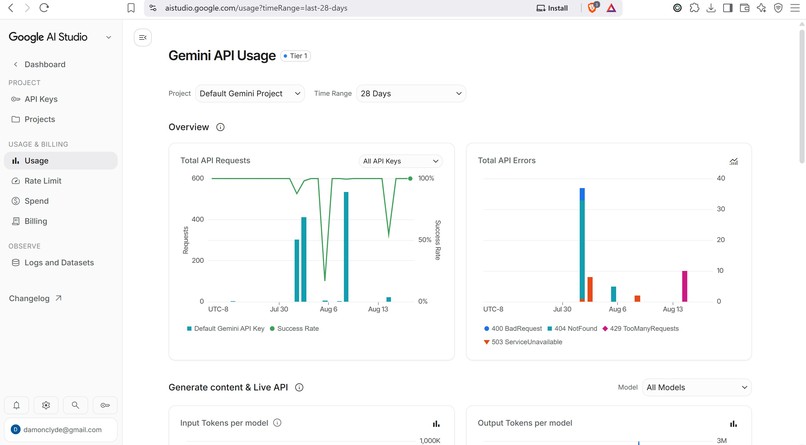
Task: Open Brave Wallet icon
Action: (x=744, y=8)
